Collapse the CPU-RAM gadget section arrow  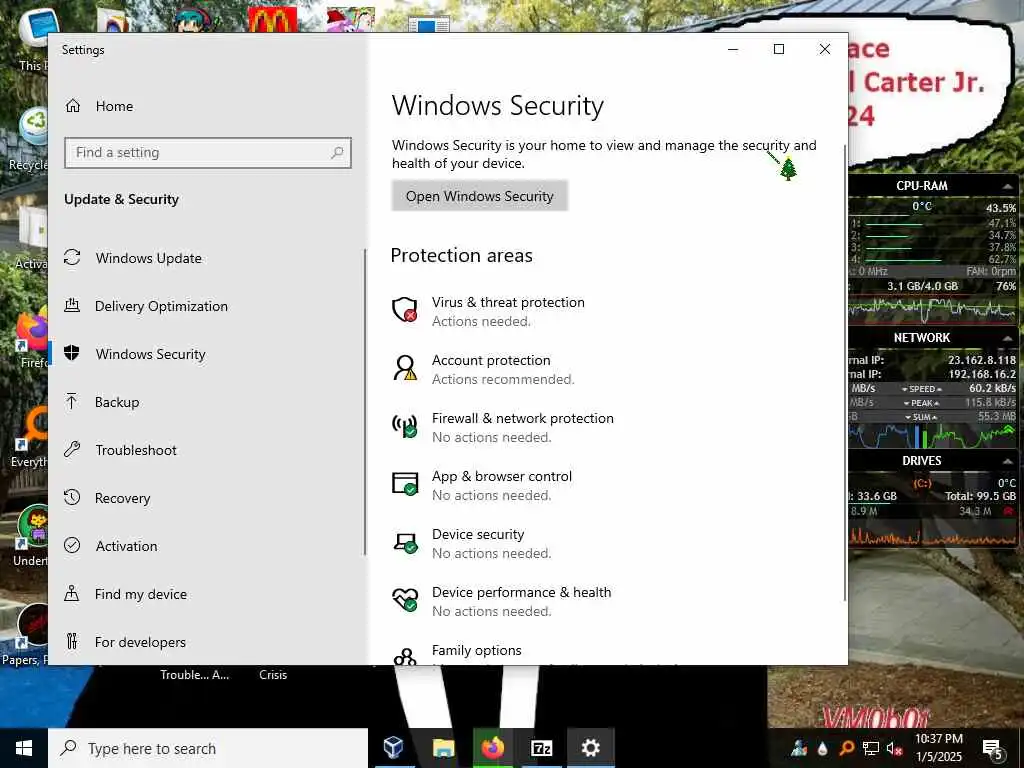1007,187
